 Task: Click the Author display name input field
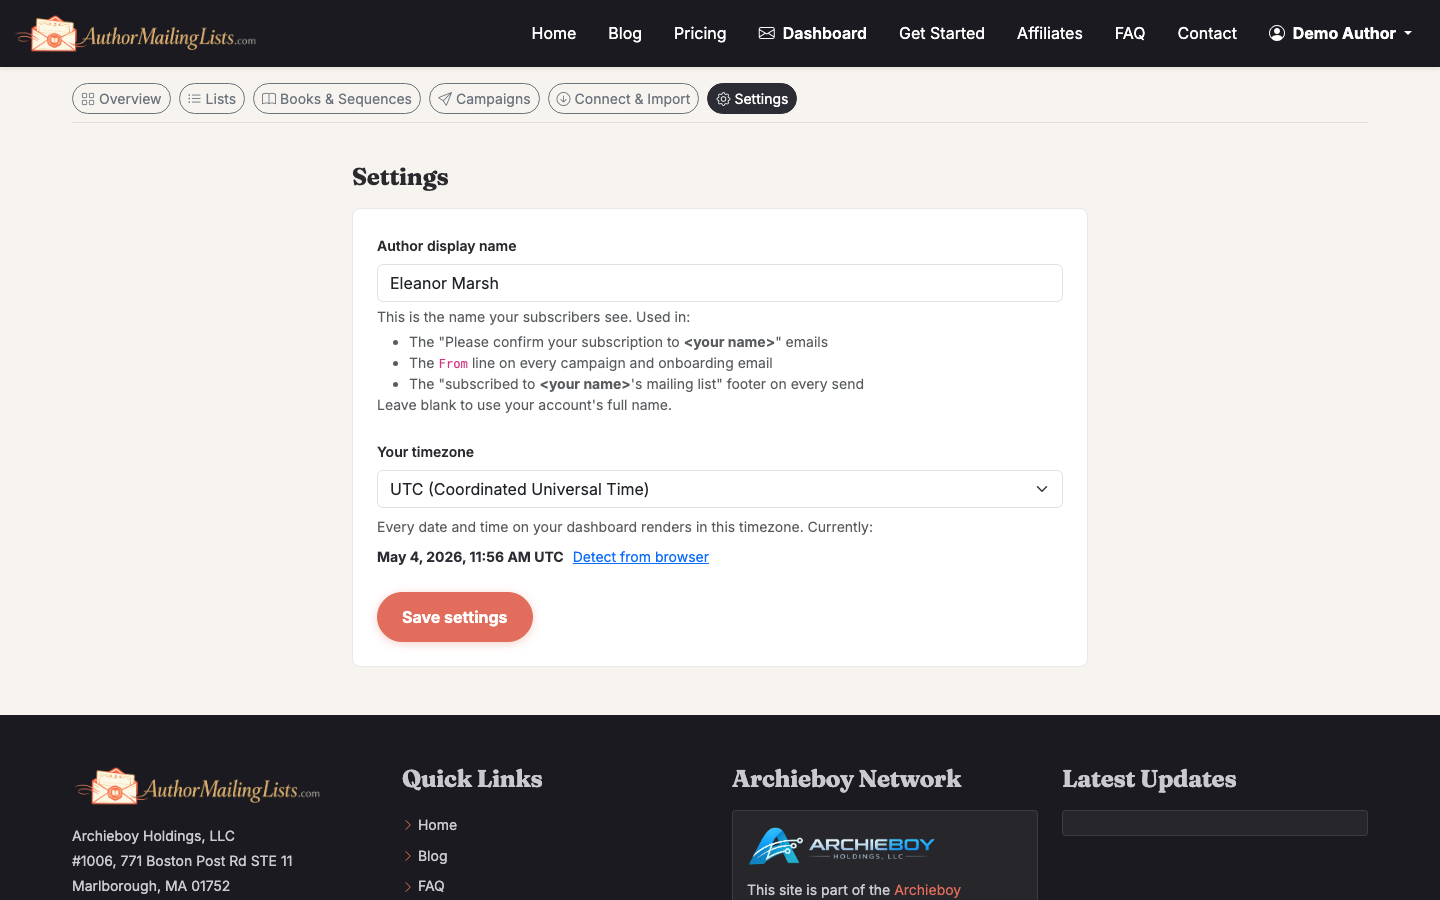click(x=720, y=283)
